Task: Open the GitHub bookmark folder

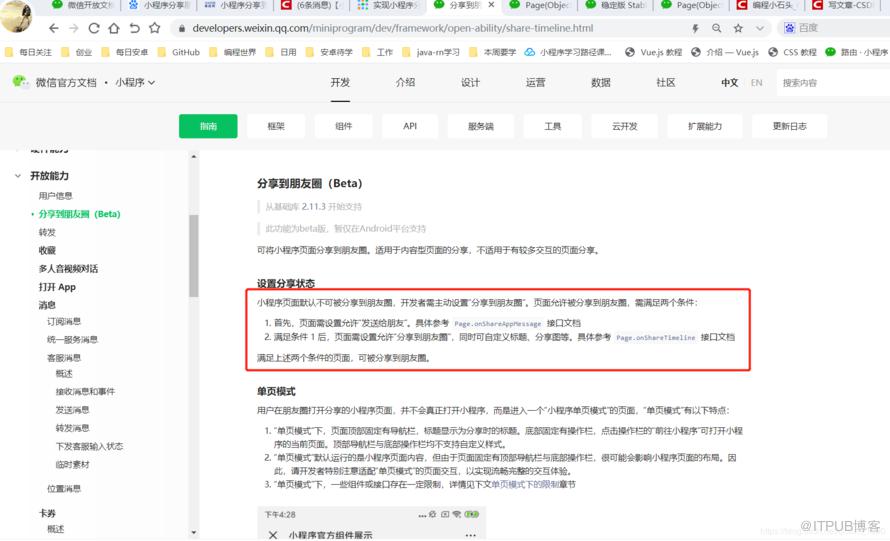Action: (179, 52)
